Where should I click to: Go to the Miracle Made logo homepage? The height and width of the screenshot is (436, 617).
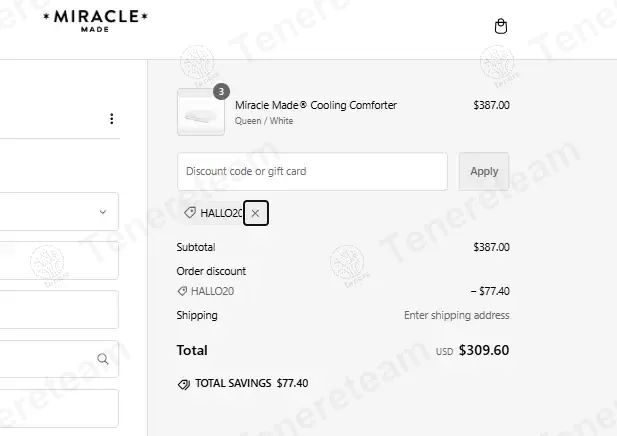pos(96,21)
